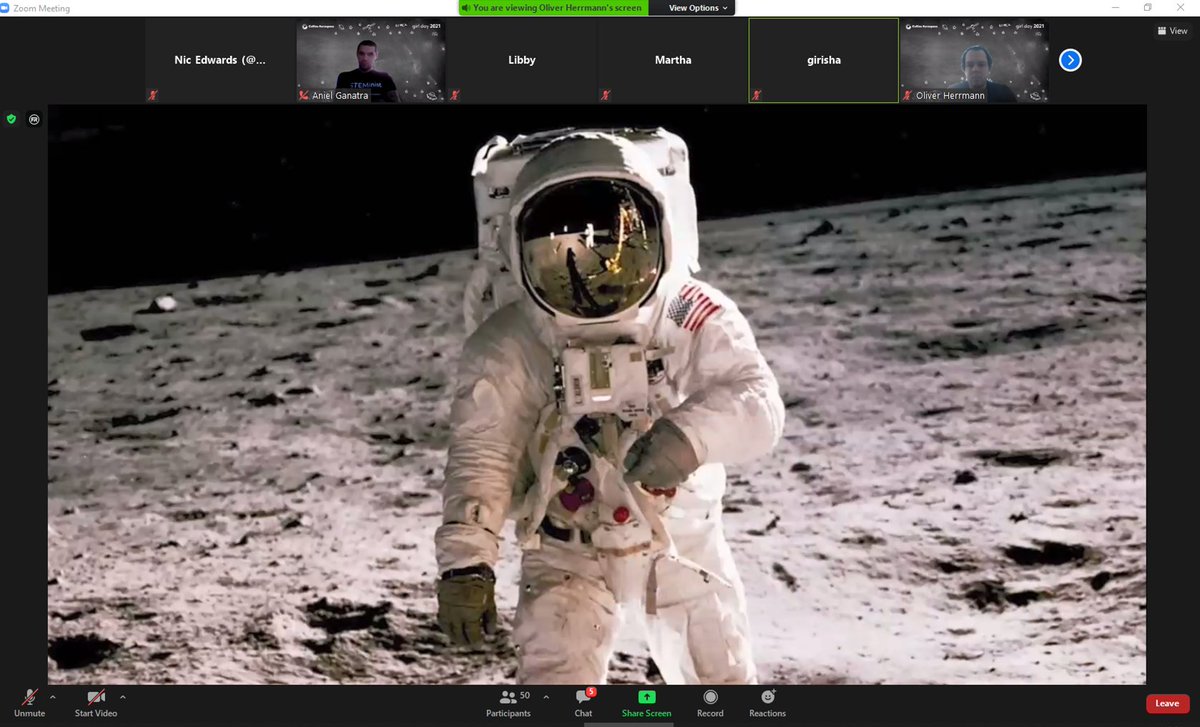Viewport: 1200px width, 727px height.
Task: Select Libby participant tile
Action: tap(522, 60)
